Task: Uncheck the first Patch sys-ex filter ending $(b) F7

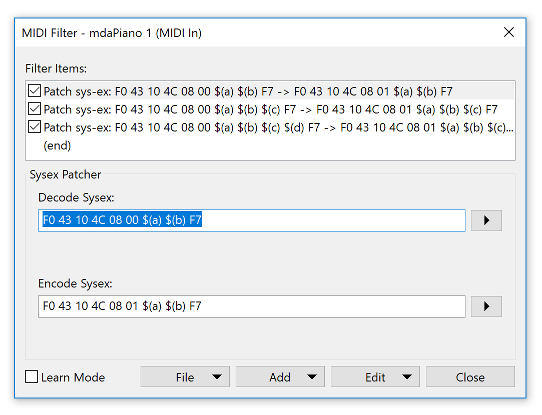Action: click(x=35, y=91)
